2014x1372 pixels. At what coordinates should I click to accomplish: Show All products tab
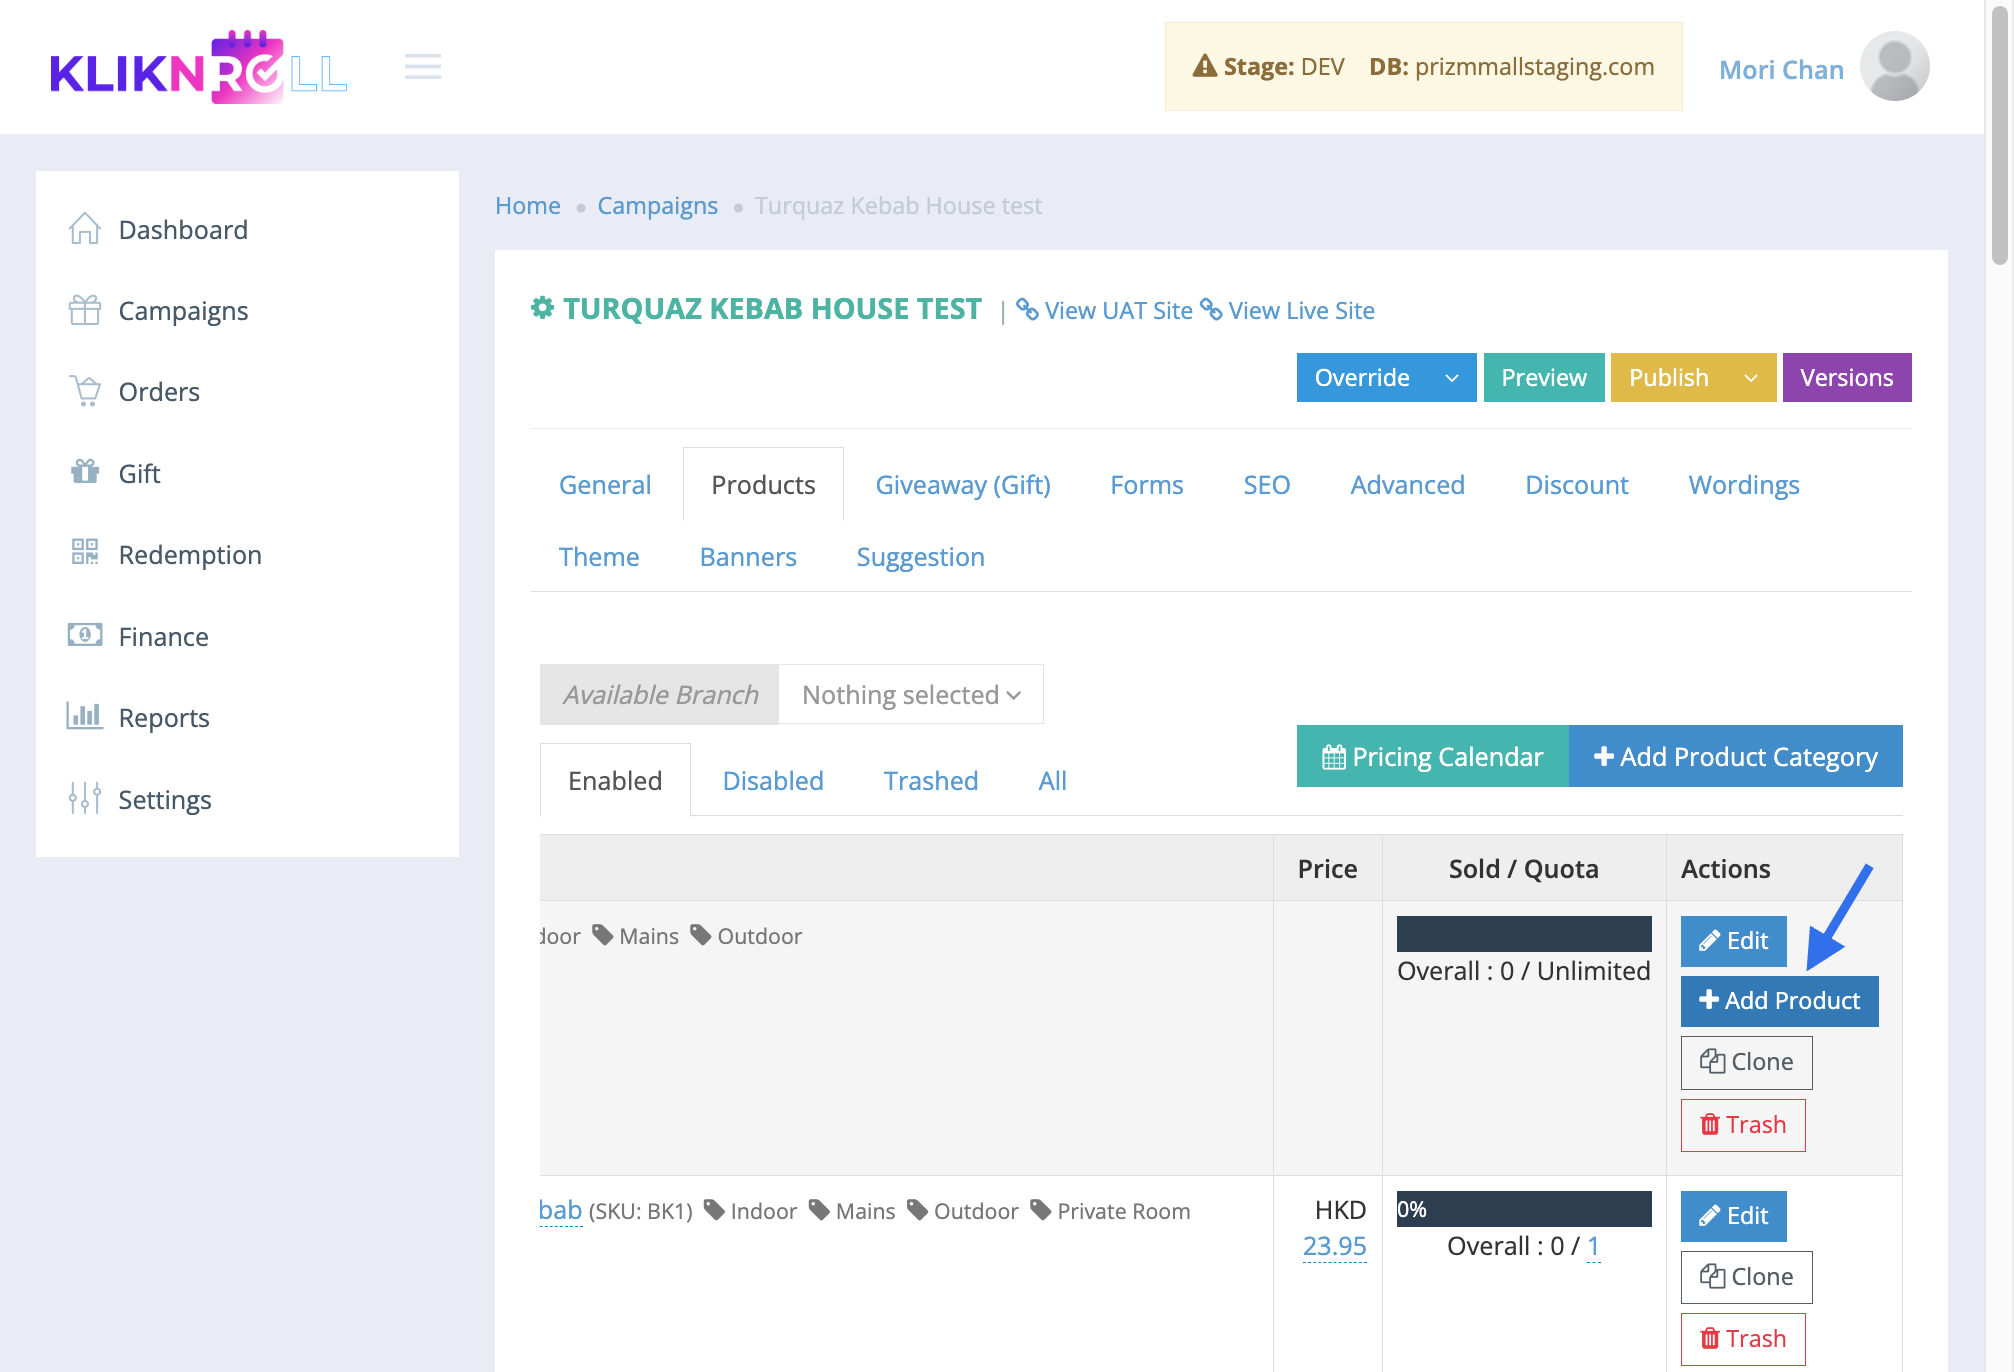pos(1052,781)
